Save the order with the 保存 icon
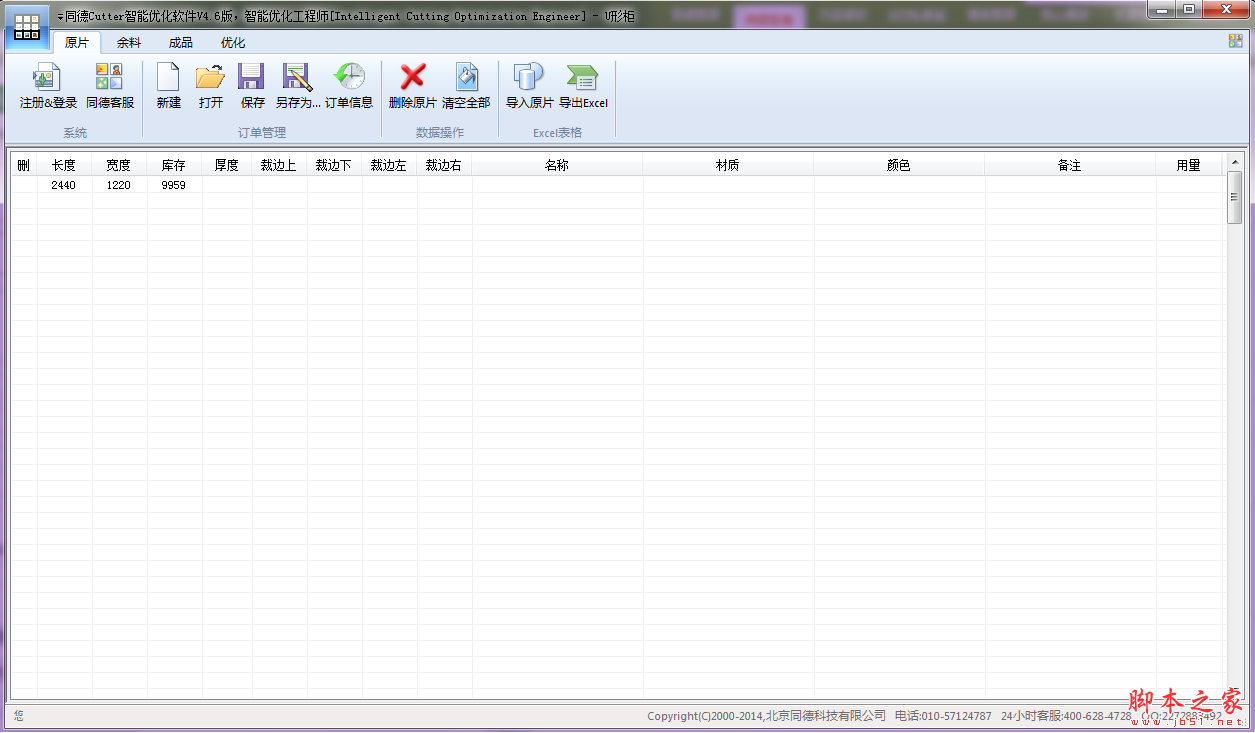Screen dimensions: 1255x733 [250, 85]
